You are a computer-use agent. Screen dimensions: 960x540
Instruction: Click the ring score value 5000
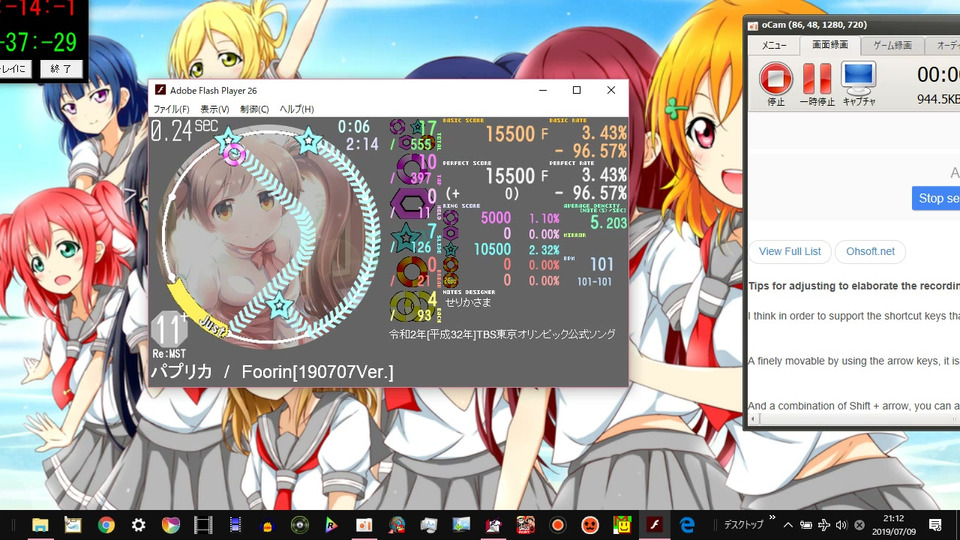pyautogui.click(x=496, y=218)
